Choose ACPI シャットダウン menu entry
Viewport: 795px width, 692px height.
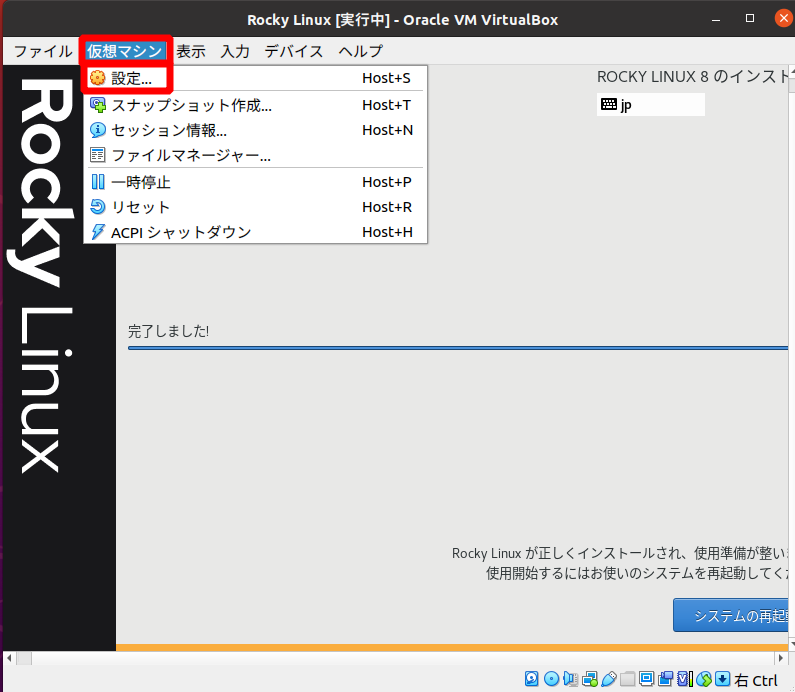point(255,232)
